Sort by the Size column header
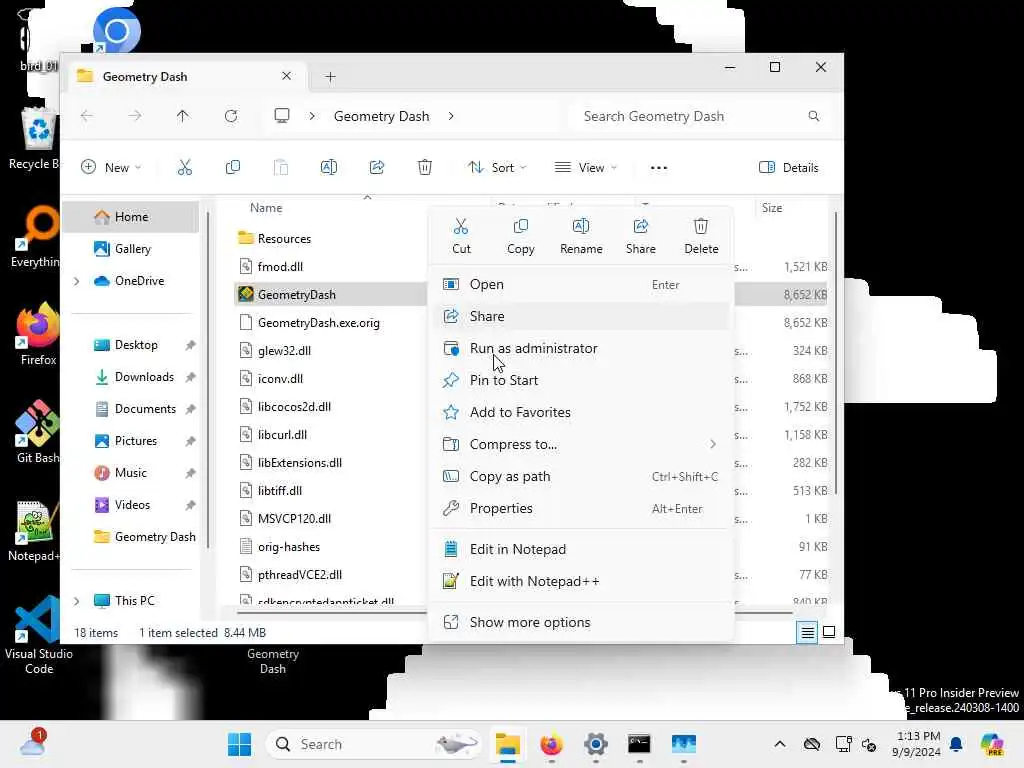The image size is (1024, 768). [x=772, y=208]
